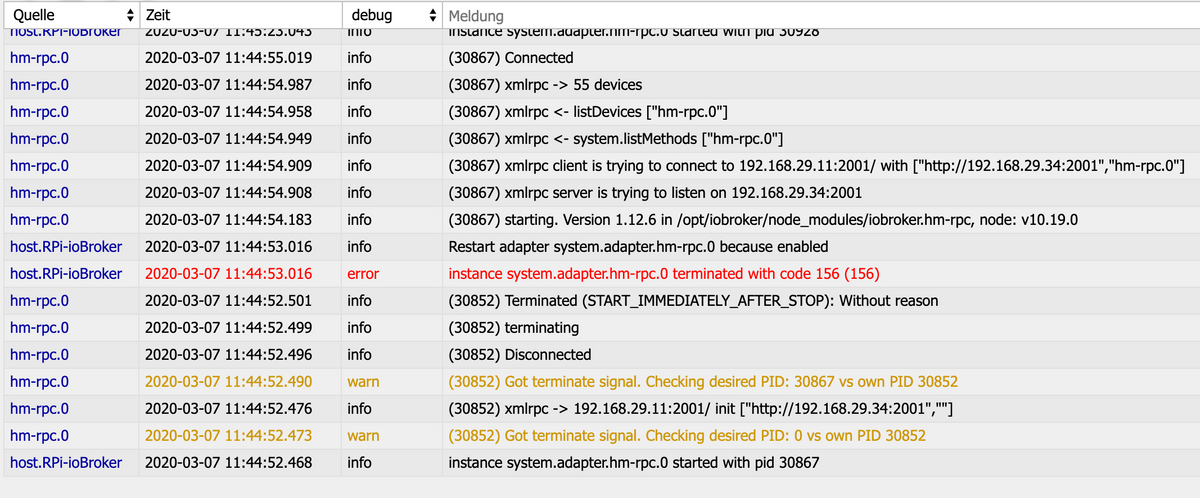Click hm-rpc.0 source in the Connected row
This screenshot has width=1200, height=498.
click(x=39, y=58)
